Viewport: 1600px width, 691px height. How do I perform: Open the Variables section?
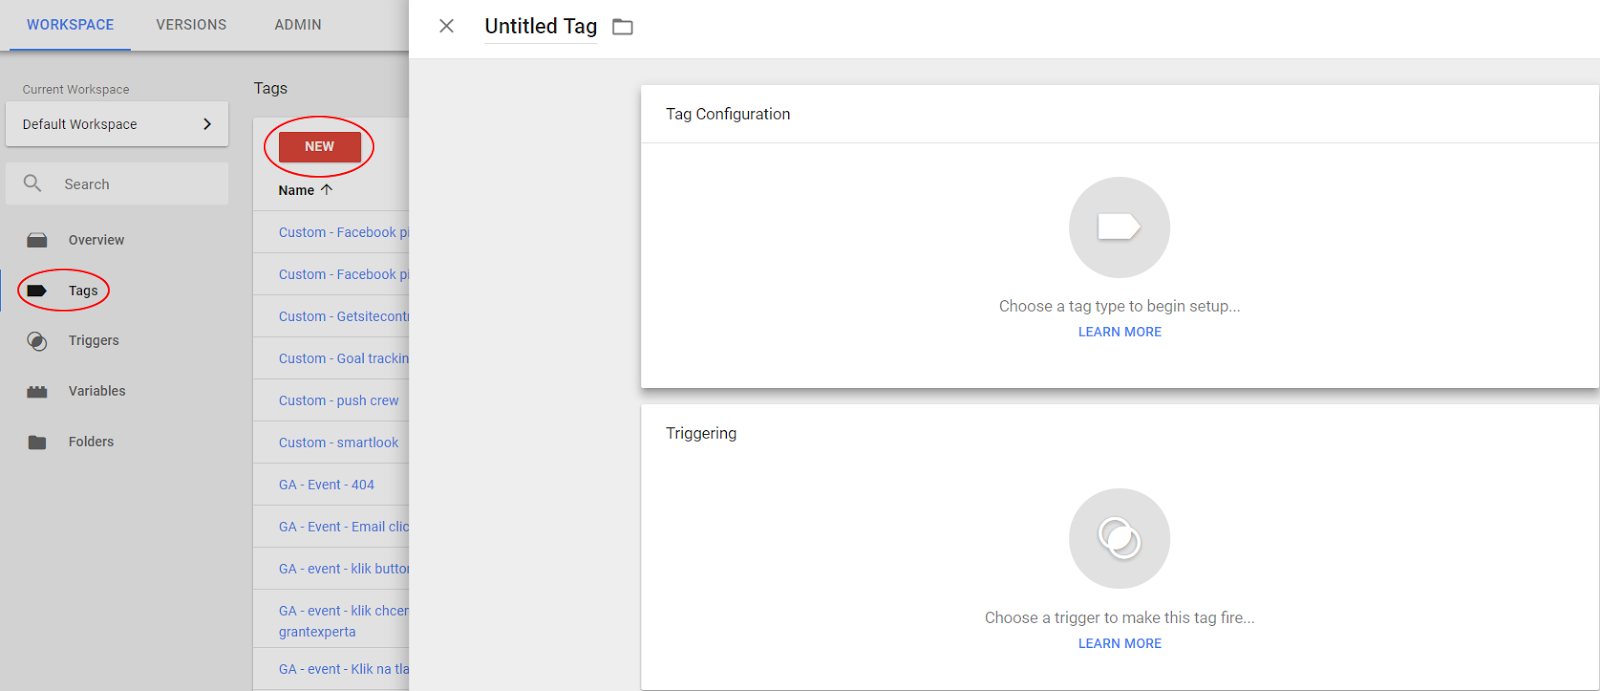click(97, 391)
